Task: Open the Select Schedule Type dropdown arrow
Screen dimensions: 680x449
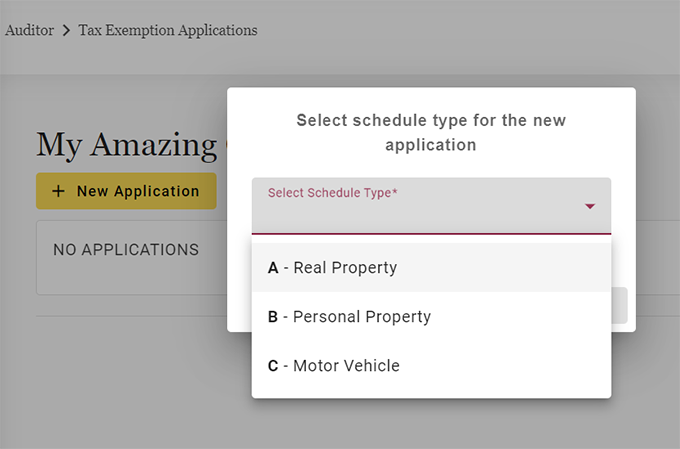Action: pyautogui.click(x=590, y=207)
